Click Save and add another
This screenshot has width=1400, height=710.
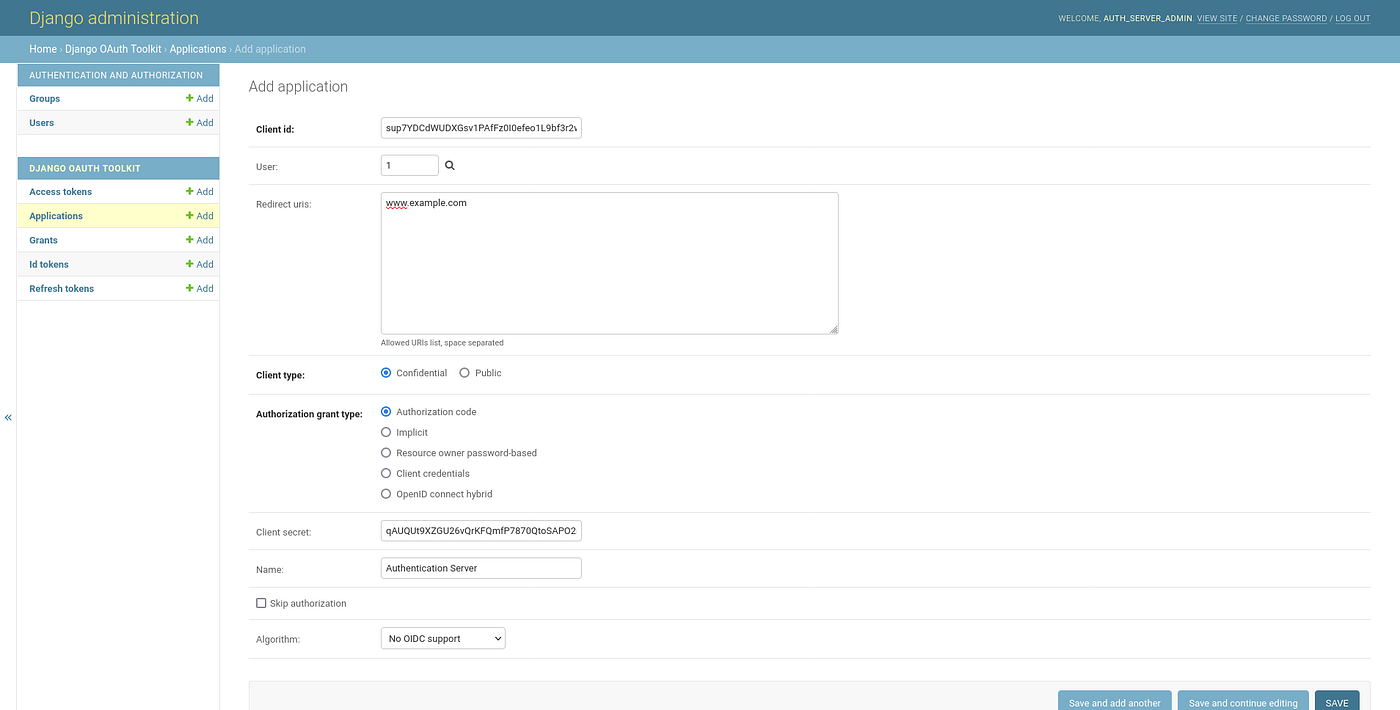(x=1114, y=701)
